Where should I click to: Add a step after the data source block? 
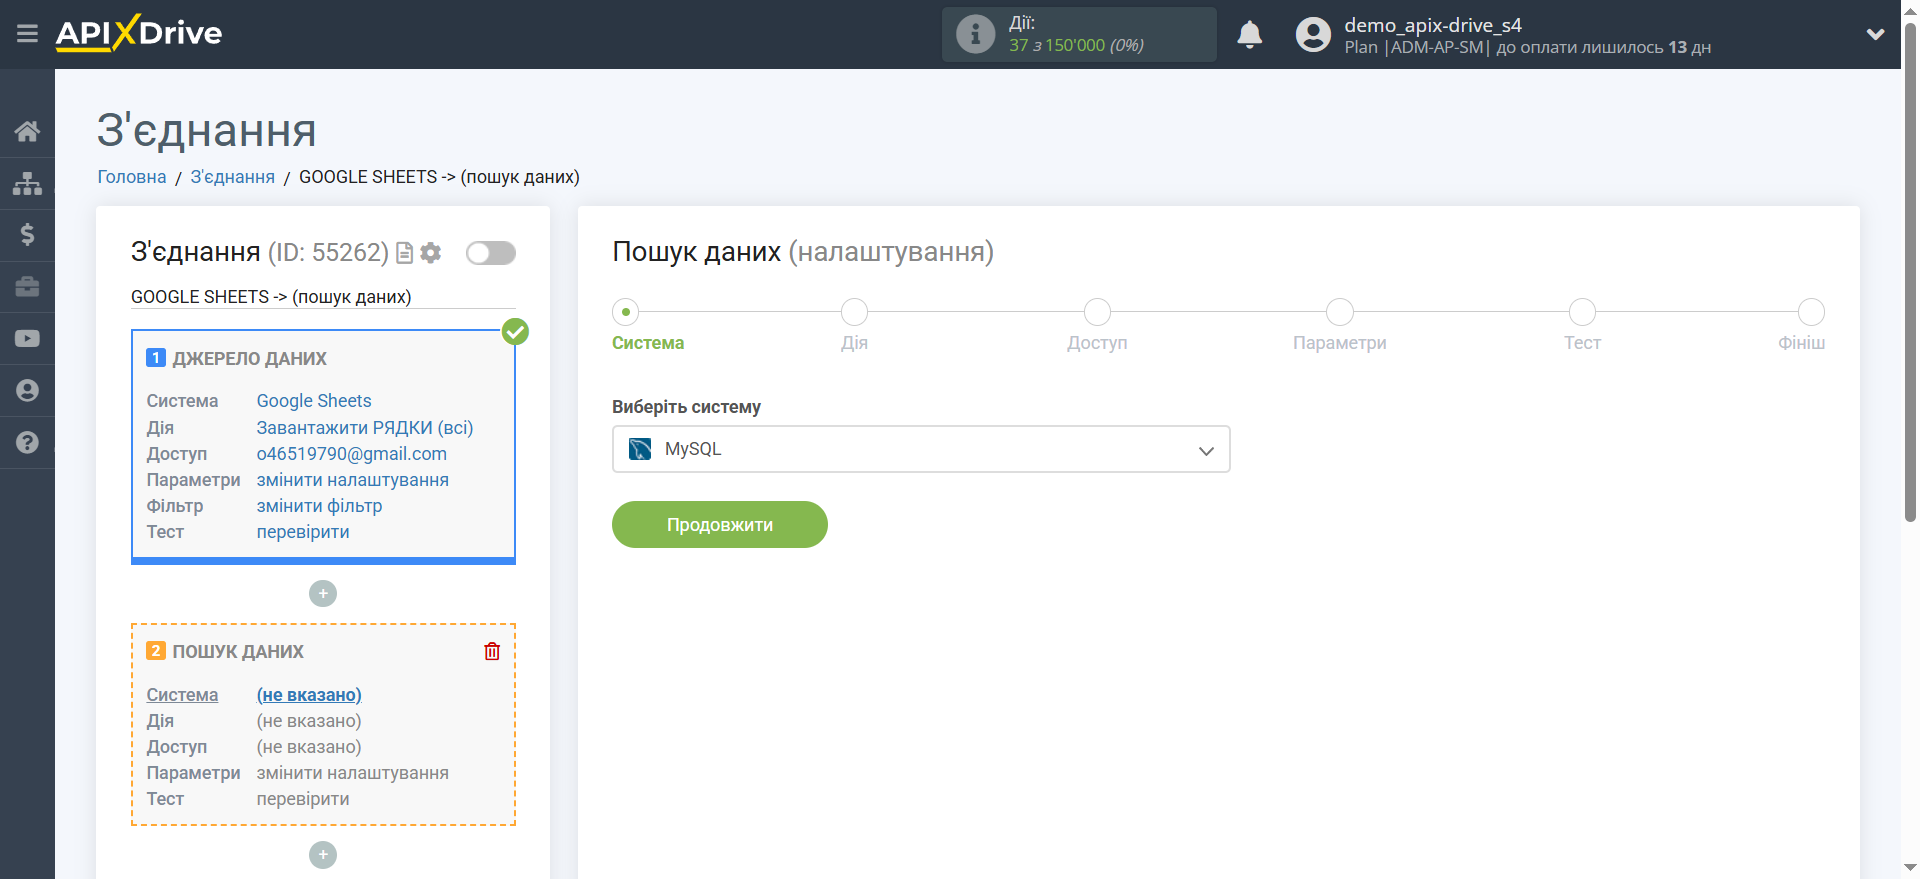[x=323, y=594]
